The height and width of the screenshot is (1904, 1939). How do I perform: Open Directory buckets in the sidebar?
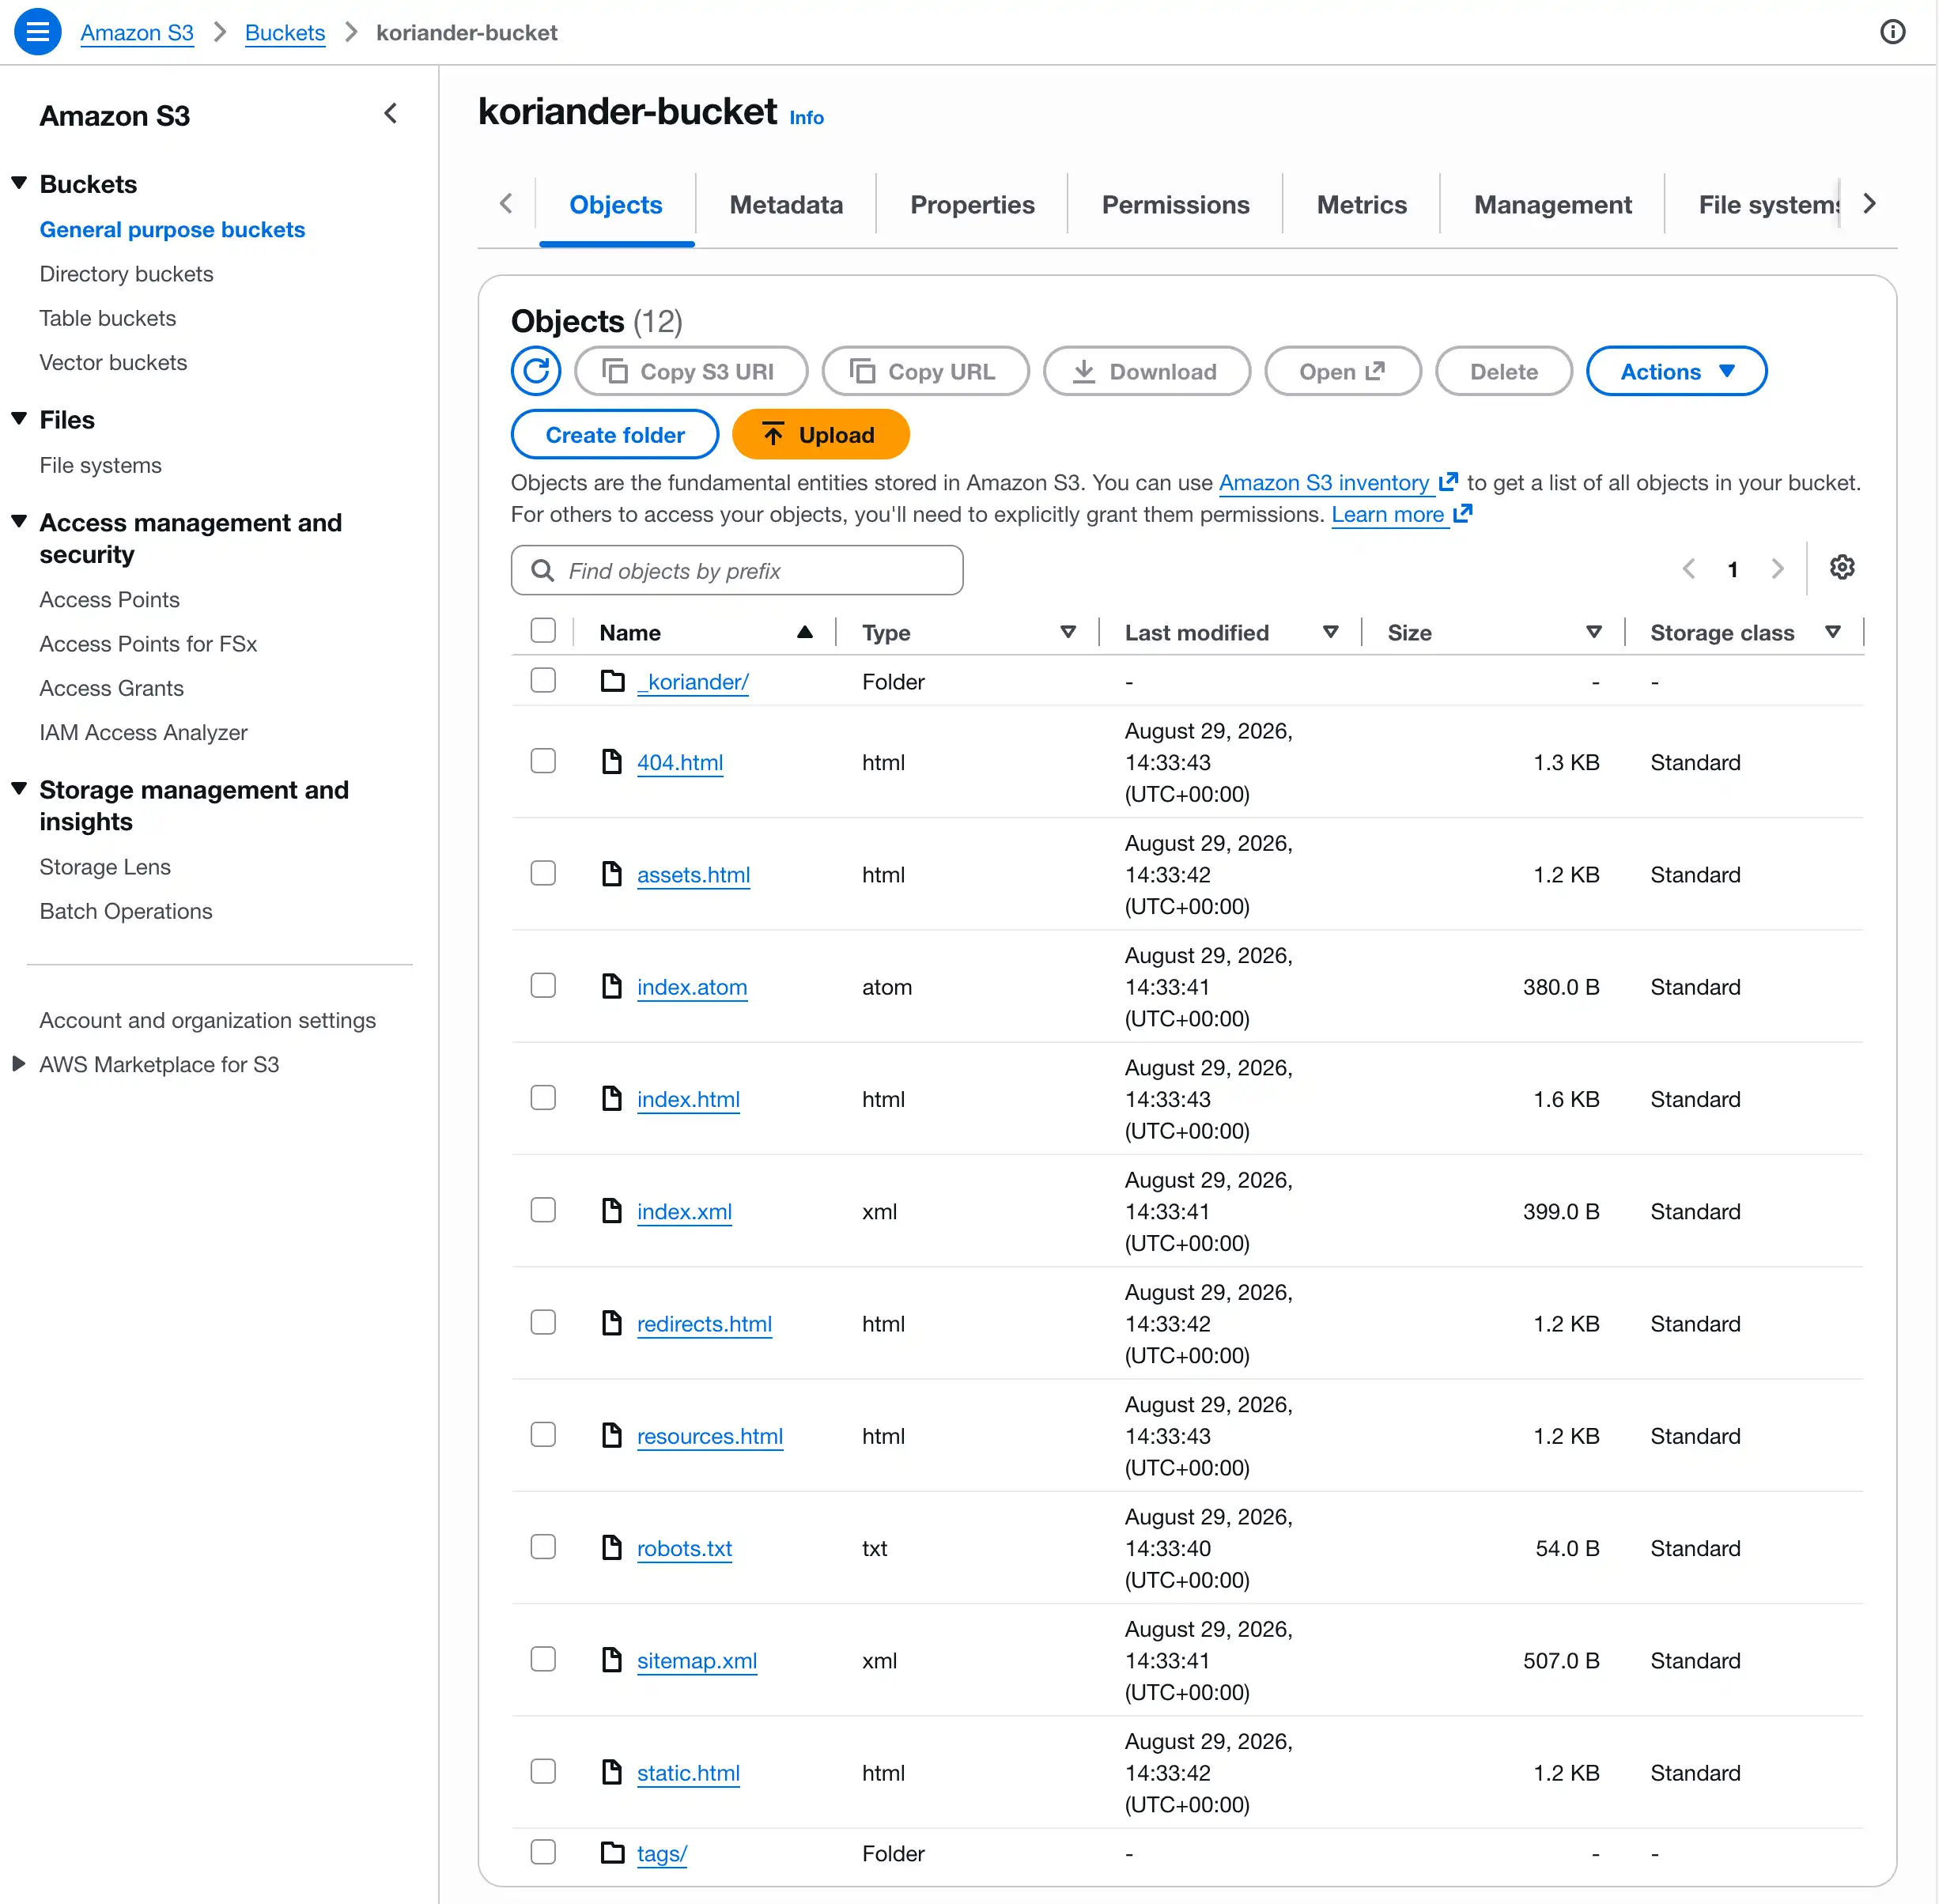126,274
